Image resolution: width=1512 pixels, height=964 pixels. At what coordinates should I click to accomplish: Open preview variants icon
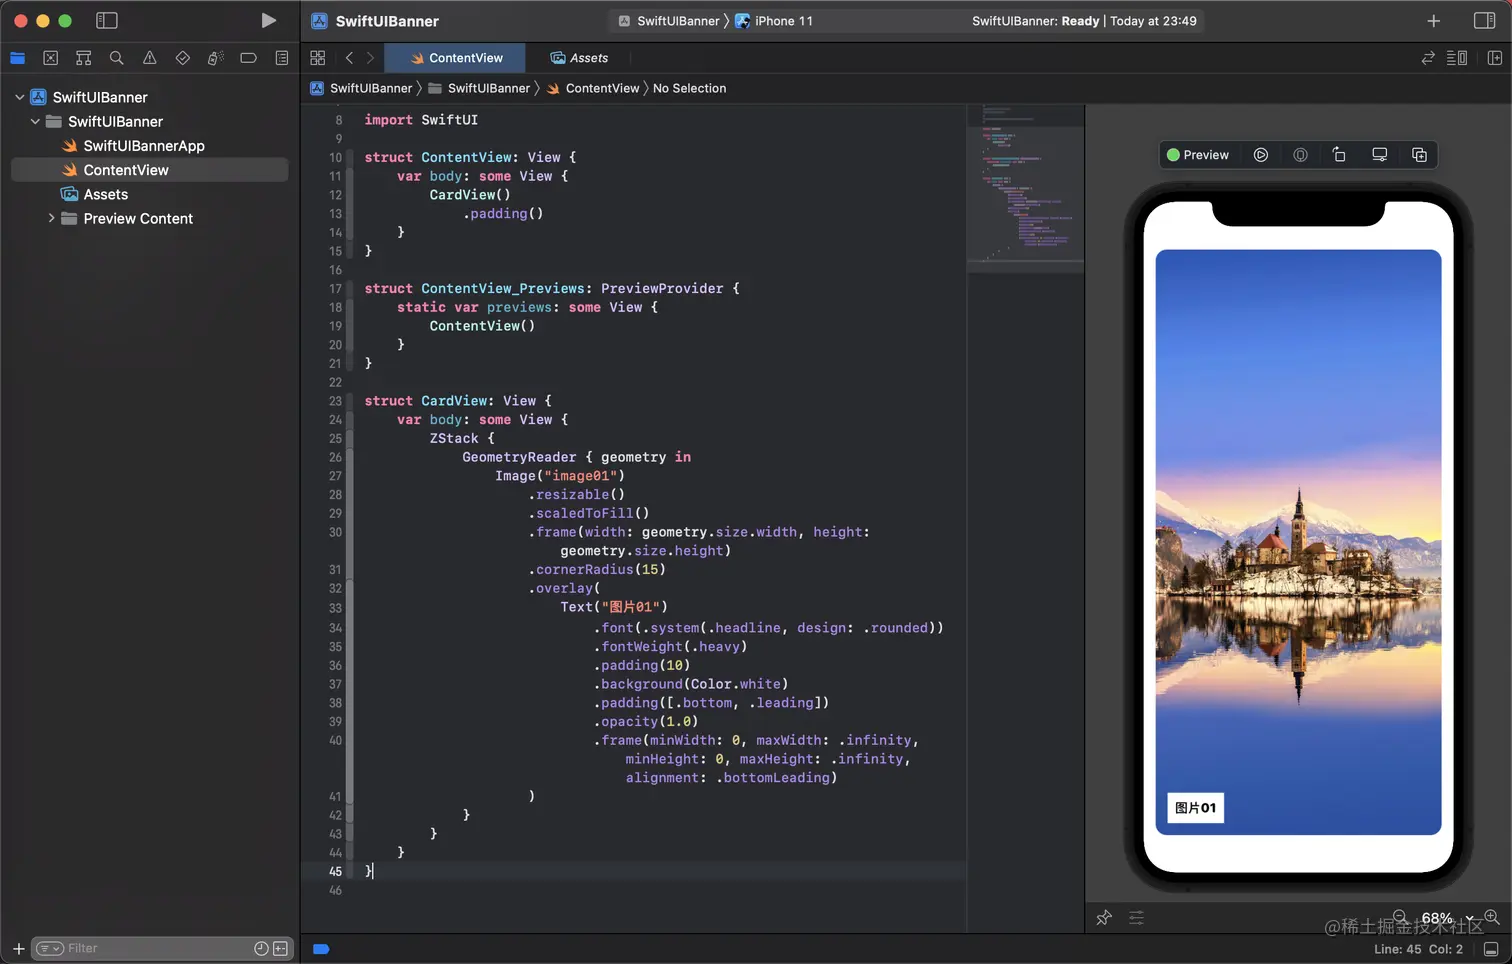pyautogui.click(x=1419, y=155)
